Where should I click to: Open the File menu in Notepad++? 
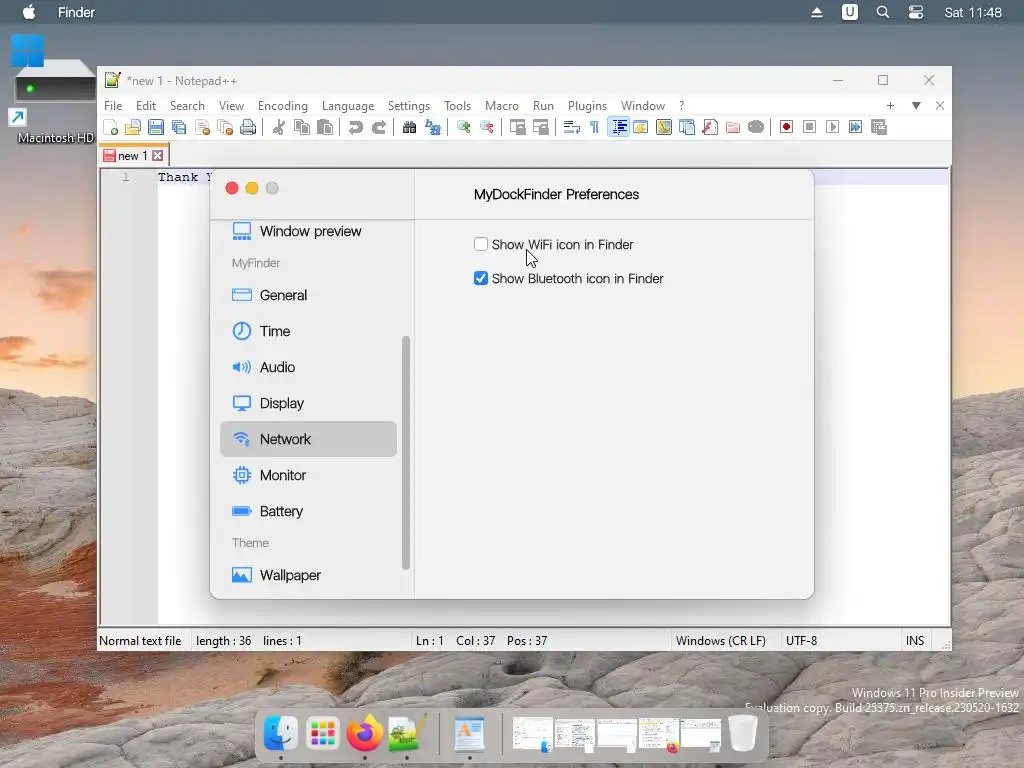point(113,106)
